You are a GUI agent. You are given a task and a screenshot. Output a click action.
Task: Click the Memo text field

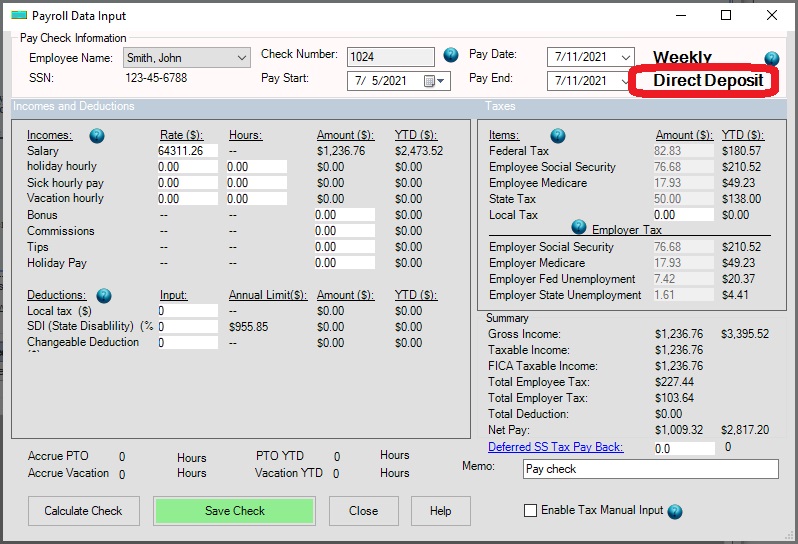click(x=650, y=469)
